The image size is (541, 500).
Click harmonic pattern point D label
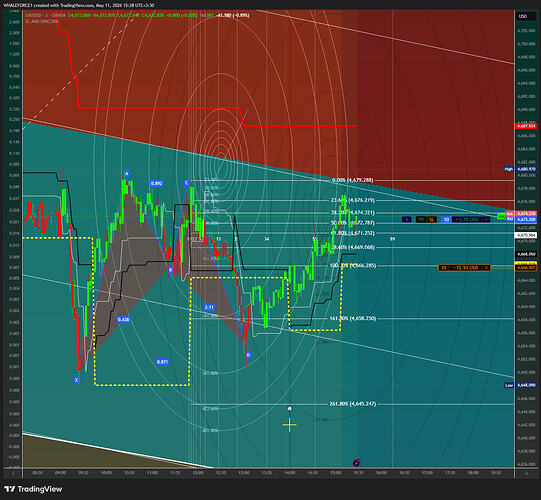(248, 355)
